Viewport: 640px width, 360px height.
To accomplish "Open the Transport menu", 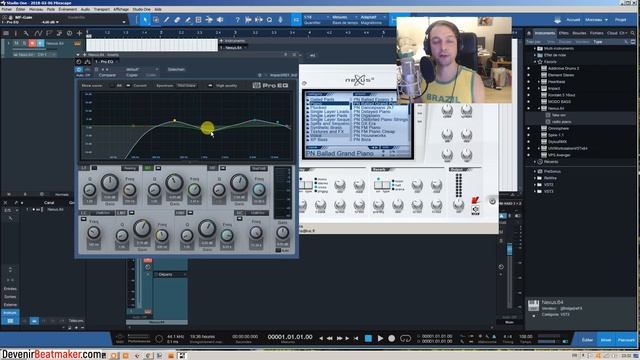I will (102, 9).
